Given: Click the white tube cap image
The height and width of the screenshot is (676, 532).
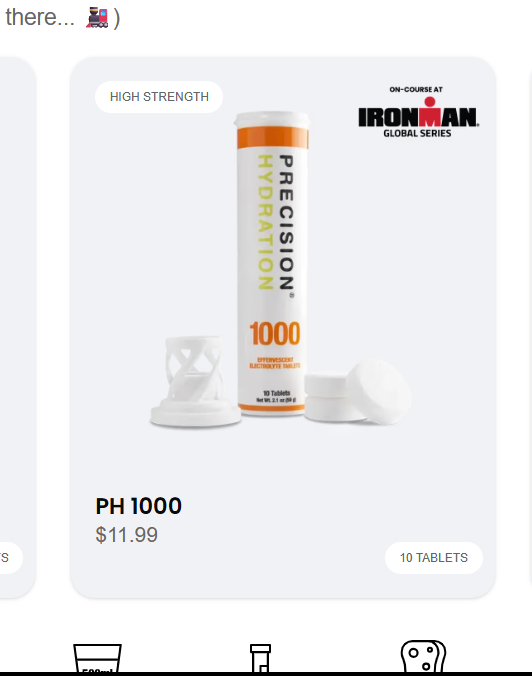Looking at the screenshot, I should click(195, 382).
